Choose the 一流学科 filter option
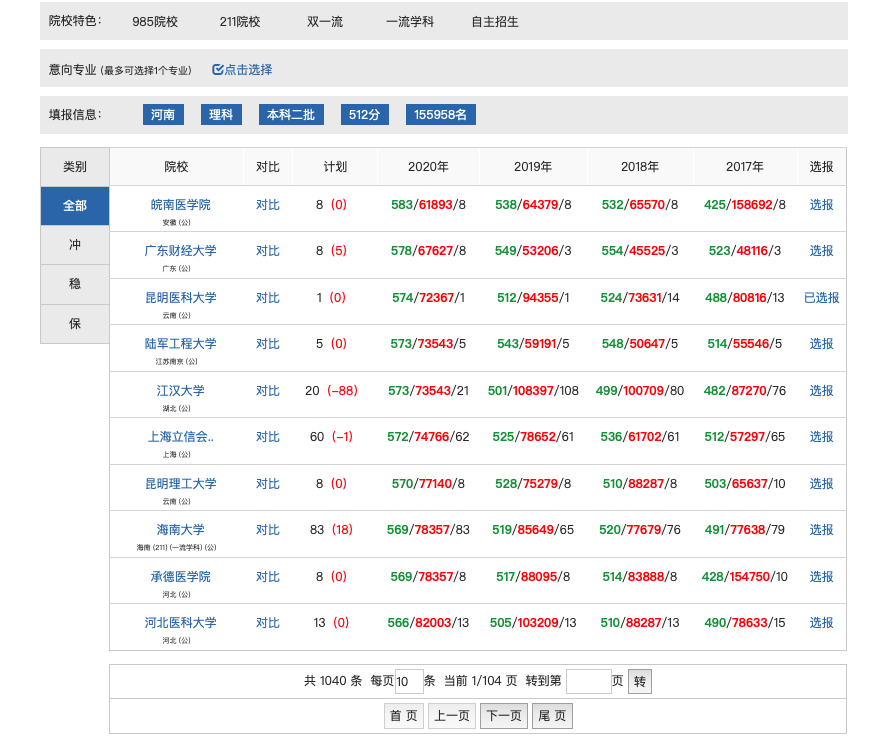Screen dimensions: 889x754 tap(410, 21)
